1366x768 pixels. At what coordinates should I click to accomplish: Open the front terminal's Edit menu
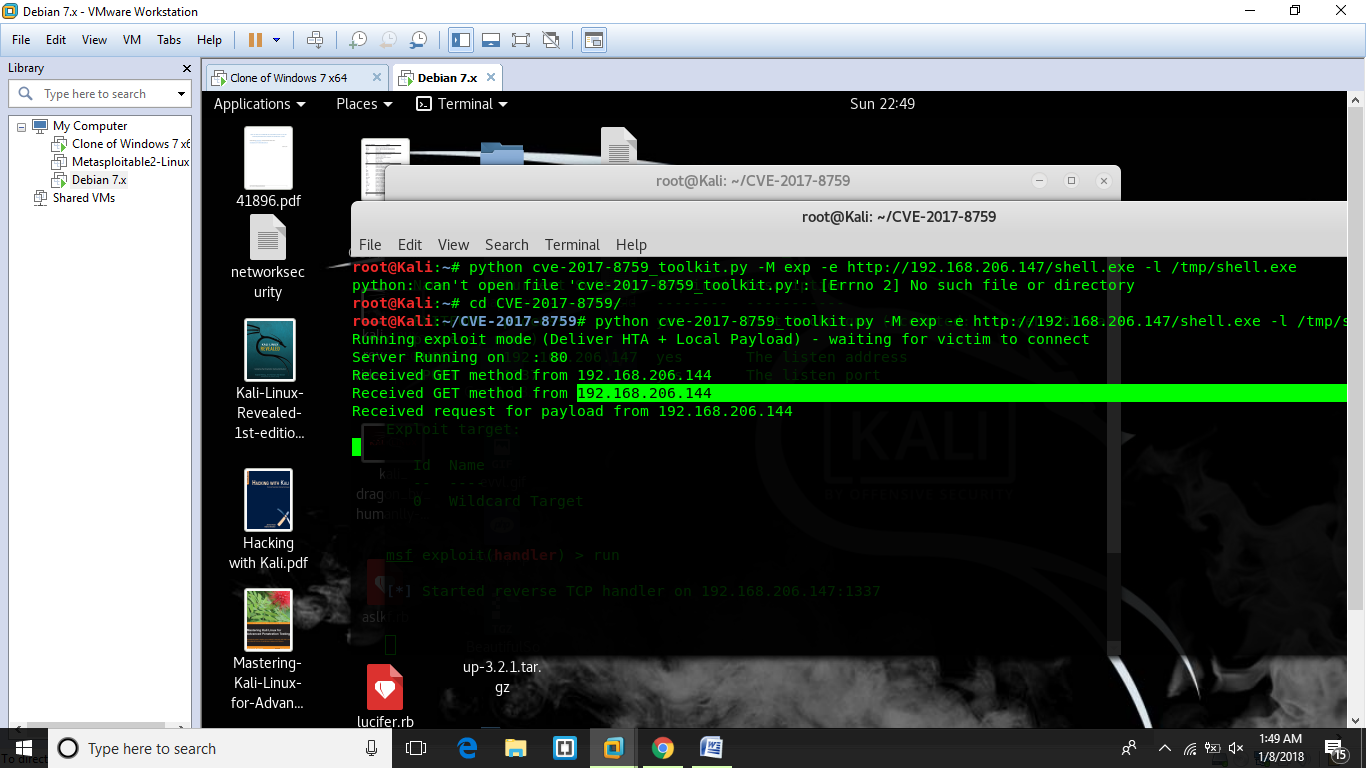410,245
